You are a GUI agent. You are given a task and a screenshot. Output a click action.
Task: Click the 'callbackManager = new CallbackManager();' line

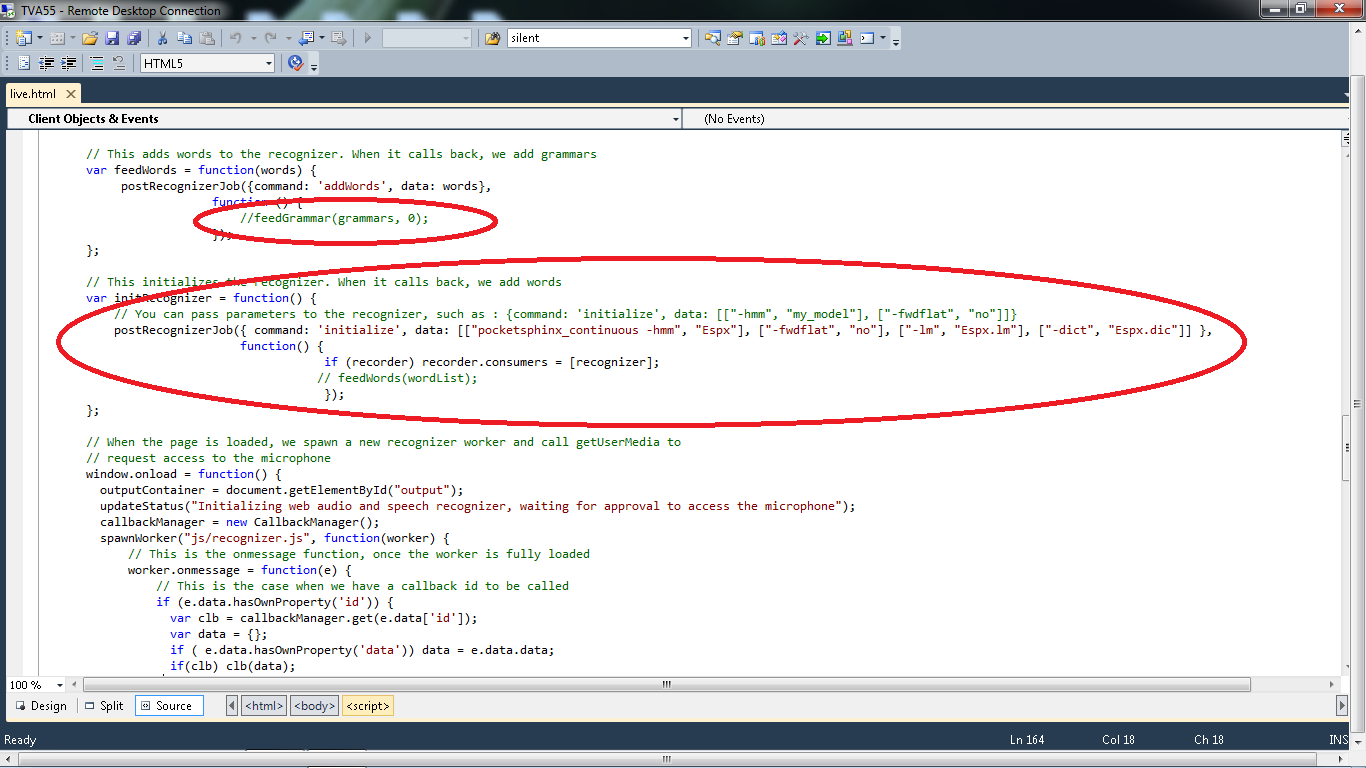(240, 522)
